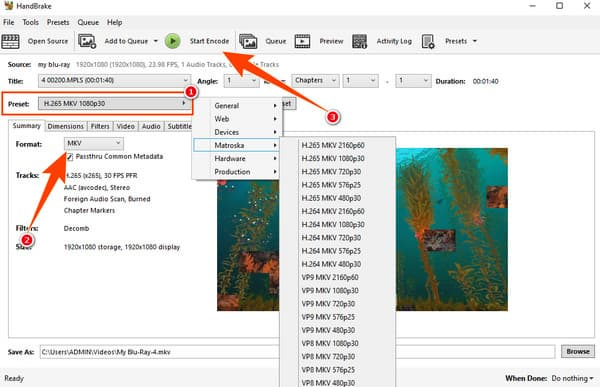This screenshot has height=387, width=600.
Task: Expand the Matroska preset category
Action: click(236, 145)
